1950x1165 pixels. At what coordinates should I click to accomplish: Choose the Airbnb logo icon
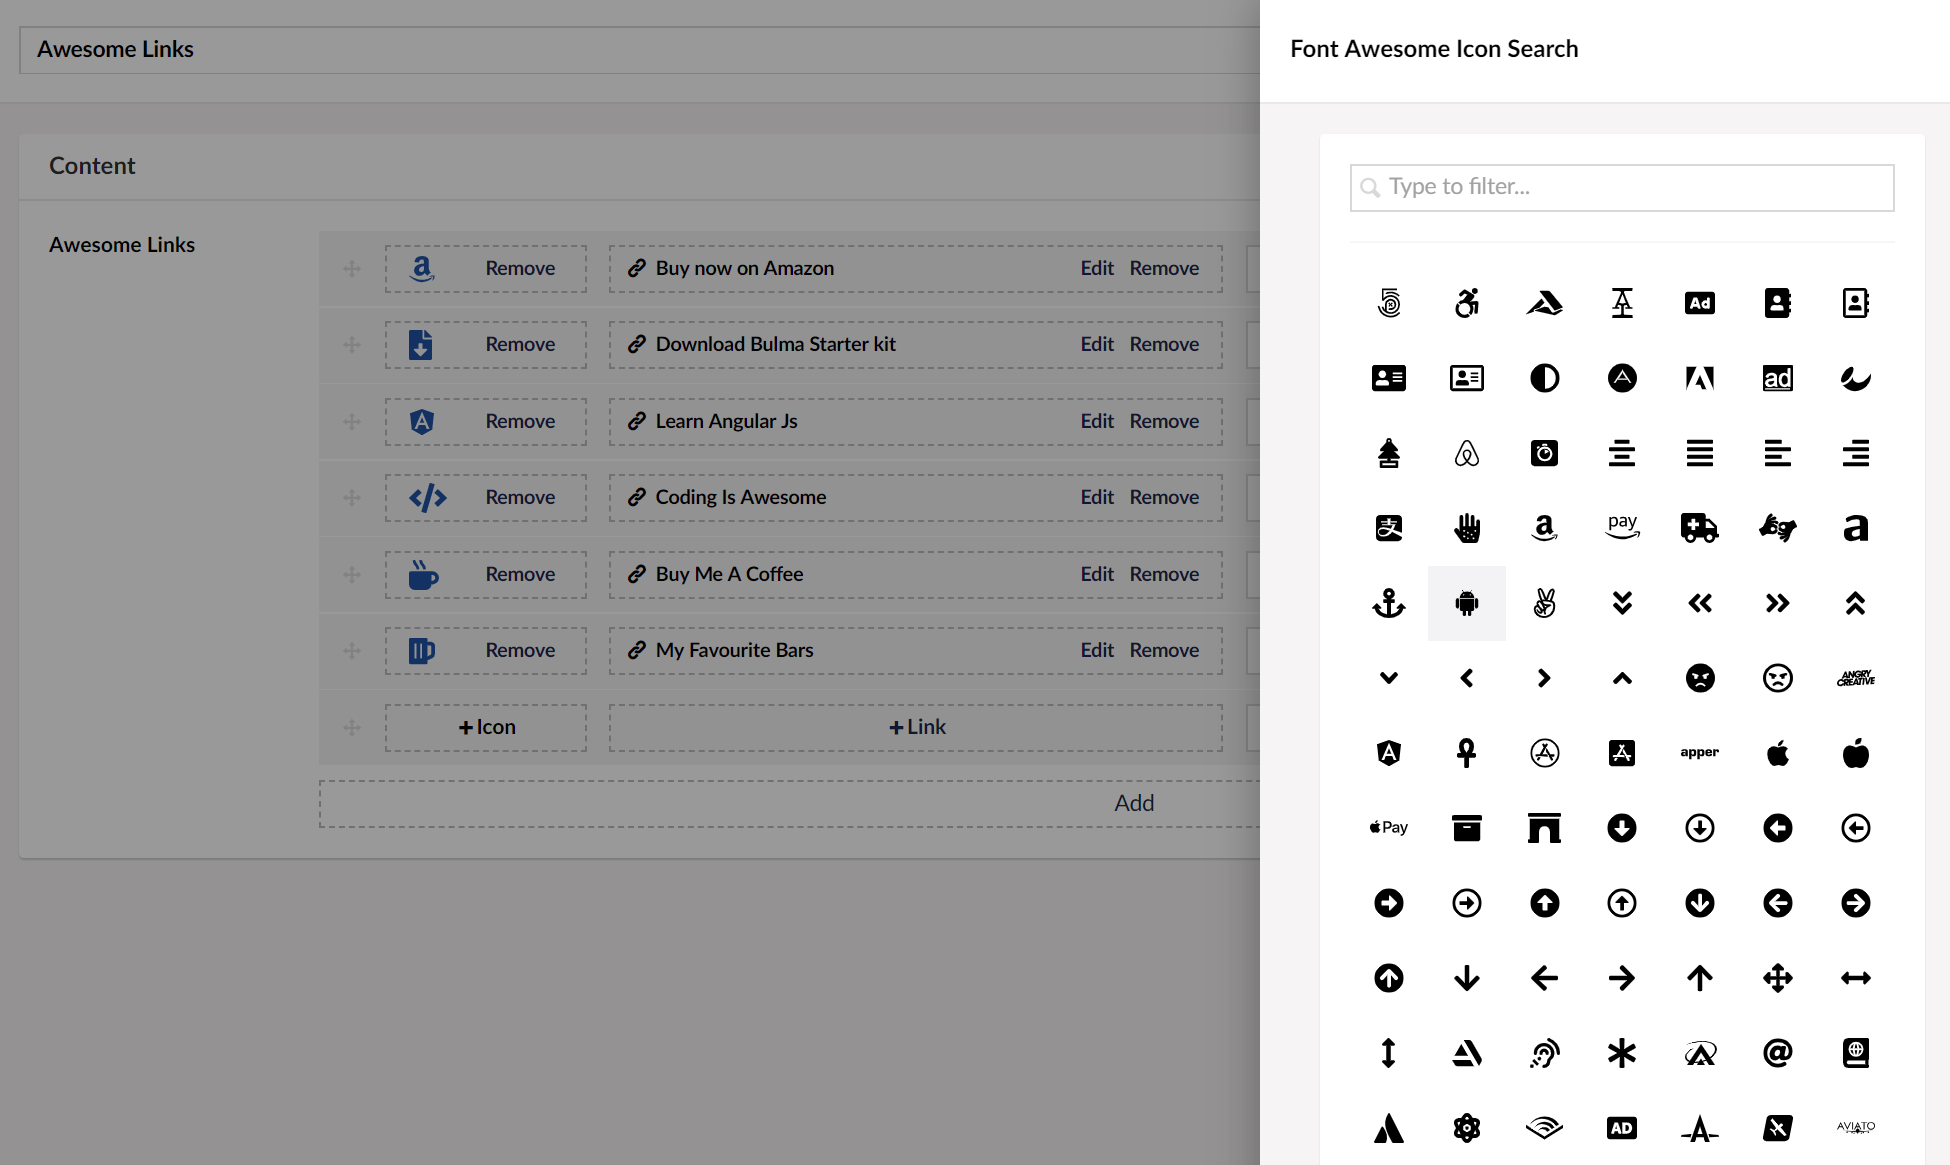tap(1466, 453)
